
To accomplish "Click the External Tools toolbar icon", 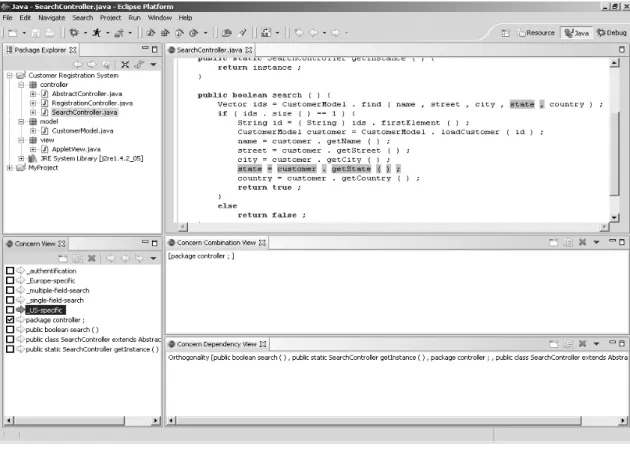I will tap(119, 33).
